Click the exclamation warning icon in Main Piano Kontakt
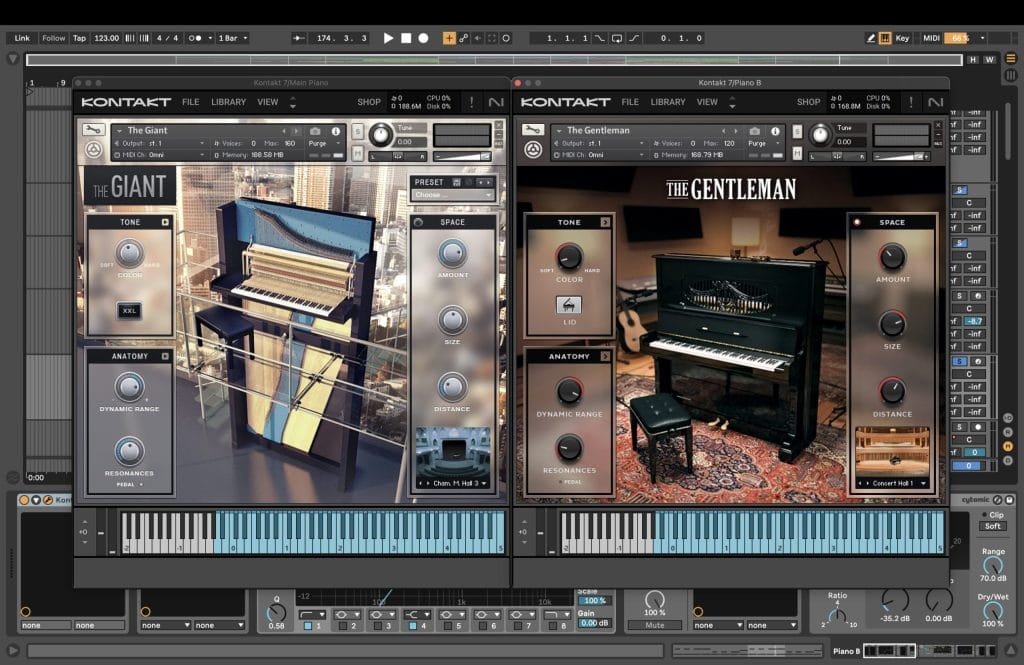The image size is (1024, 665). [472, 102]
